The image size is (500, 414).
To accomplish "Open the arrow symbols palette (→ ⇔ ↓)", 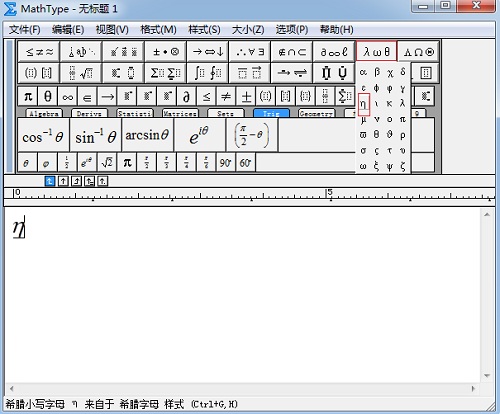I will coord(208,51).
